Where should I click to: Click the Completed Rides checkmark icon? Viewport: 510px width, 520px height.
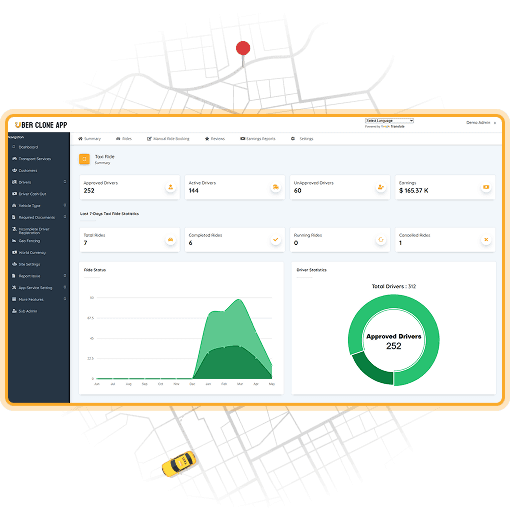[276, 239]
